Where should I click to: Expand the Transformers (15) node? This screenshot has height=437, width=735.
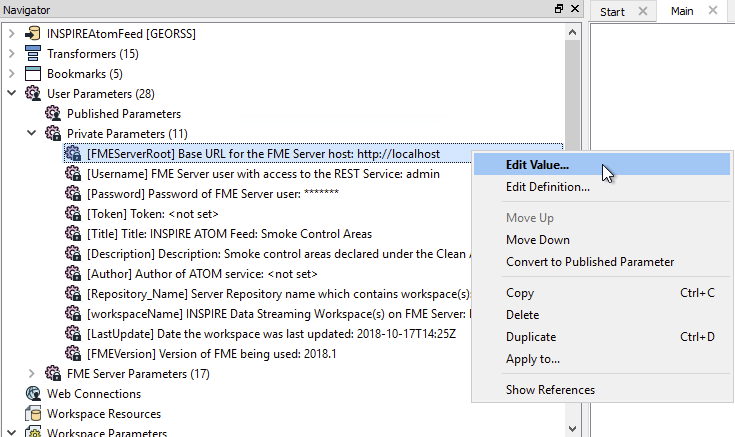coord(11,54)
